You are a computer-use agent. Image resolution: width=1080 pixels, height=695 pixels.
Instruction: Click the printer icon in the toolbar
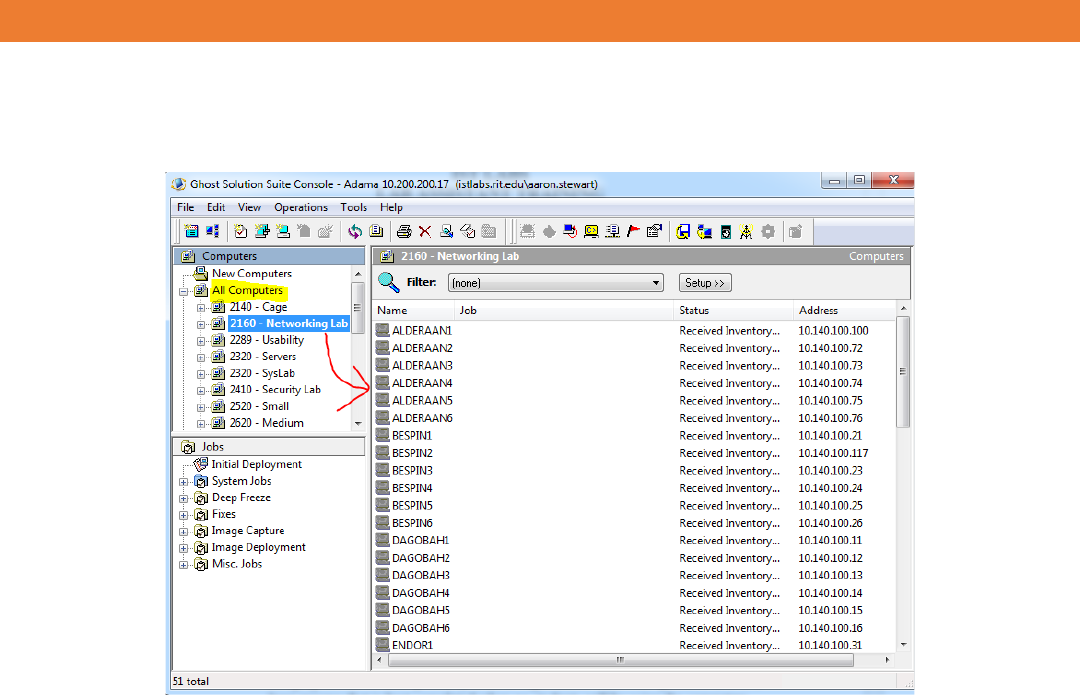[404, 231]
